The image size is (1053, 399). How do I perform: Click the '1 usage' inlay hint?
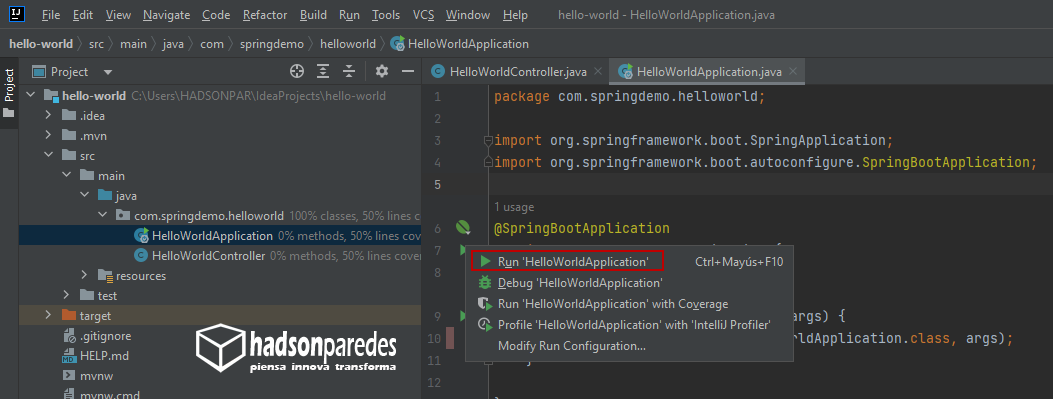pyautogui.click(x=514, y=207)
